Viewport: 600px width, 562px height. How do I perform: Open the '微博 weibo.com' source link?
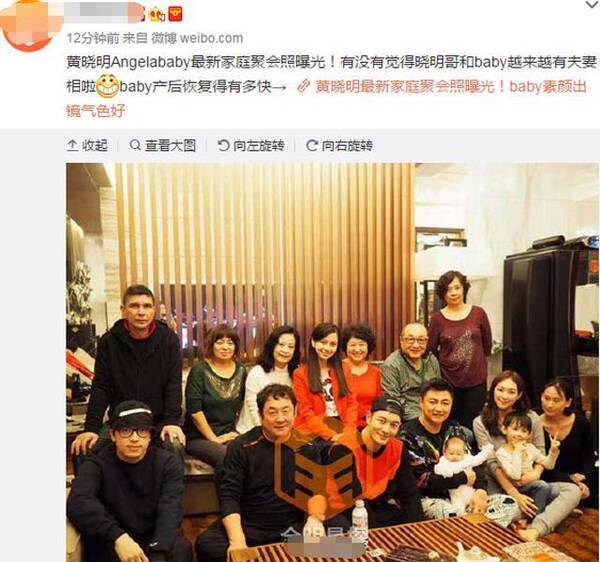click(x=197, y=38)
